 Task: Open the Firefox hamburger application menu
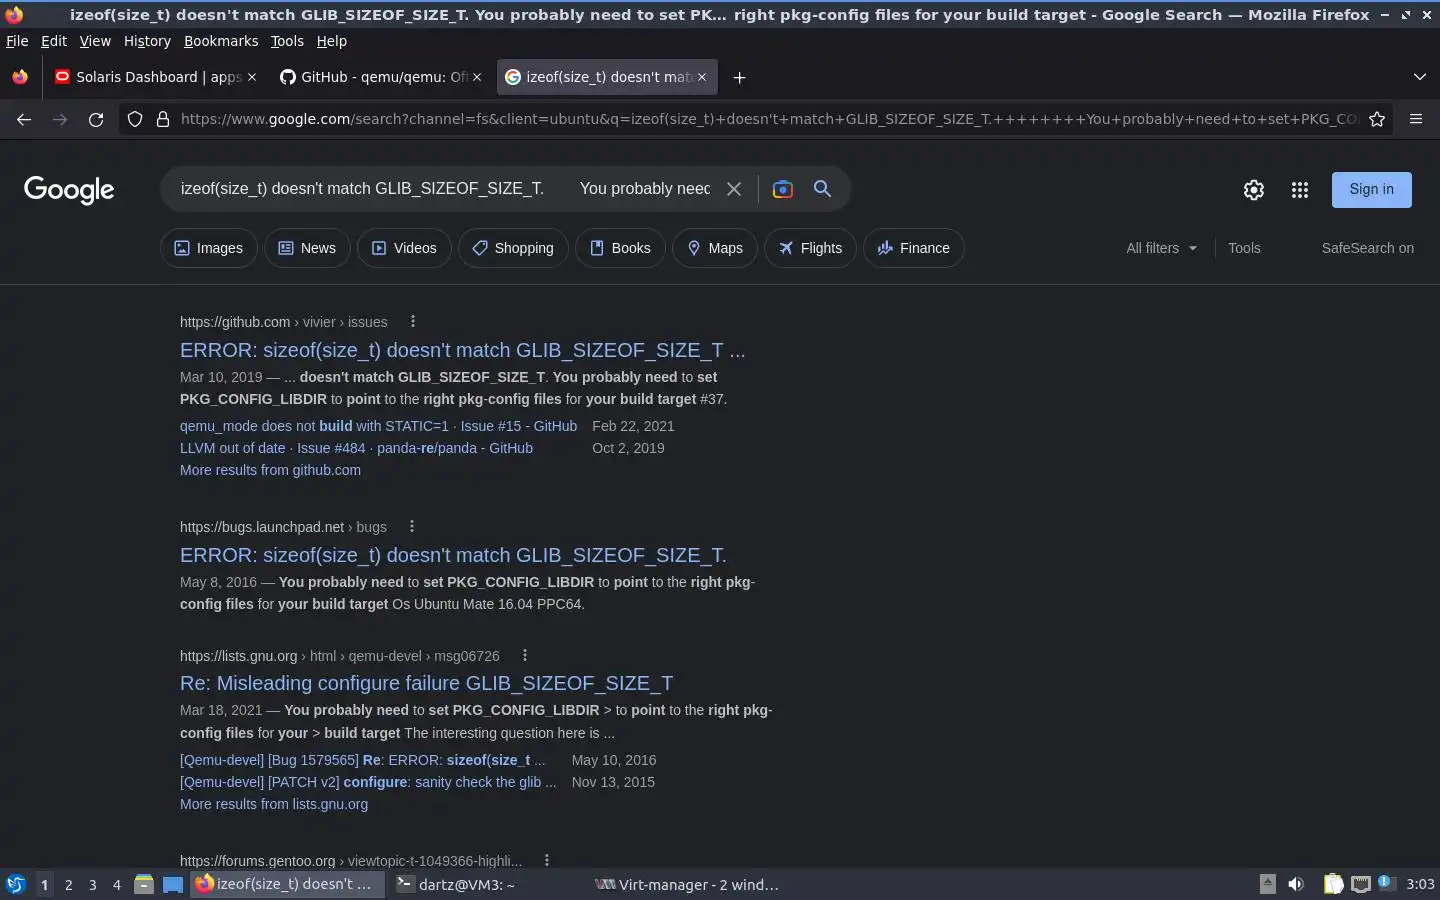tap(1416, 119)
